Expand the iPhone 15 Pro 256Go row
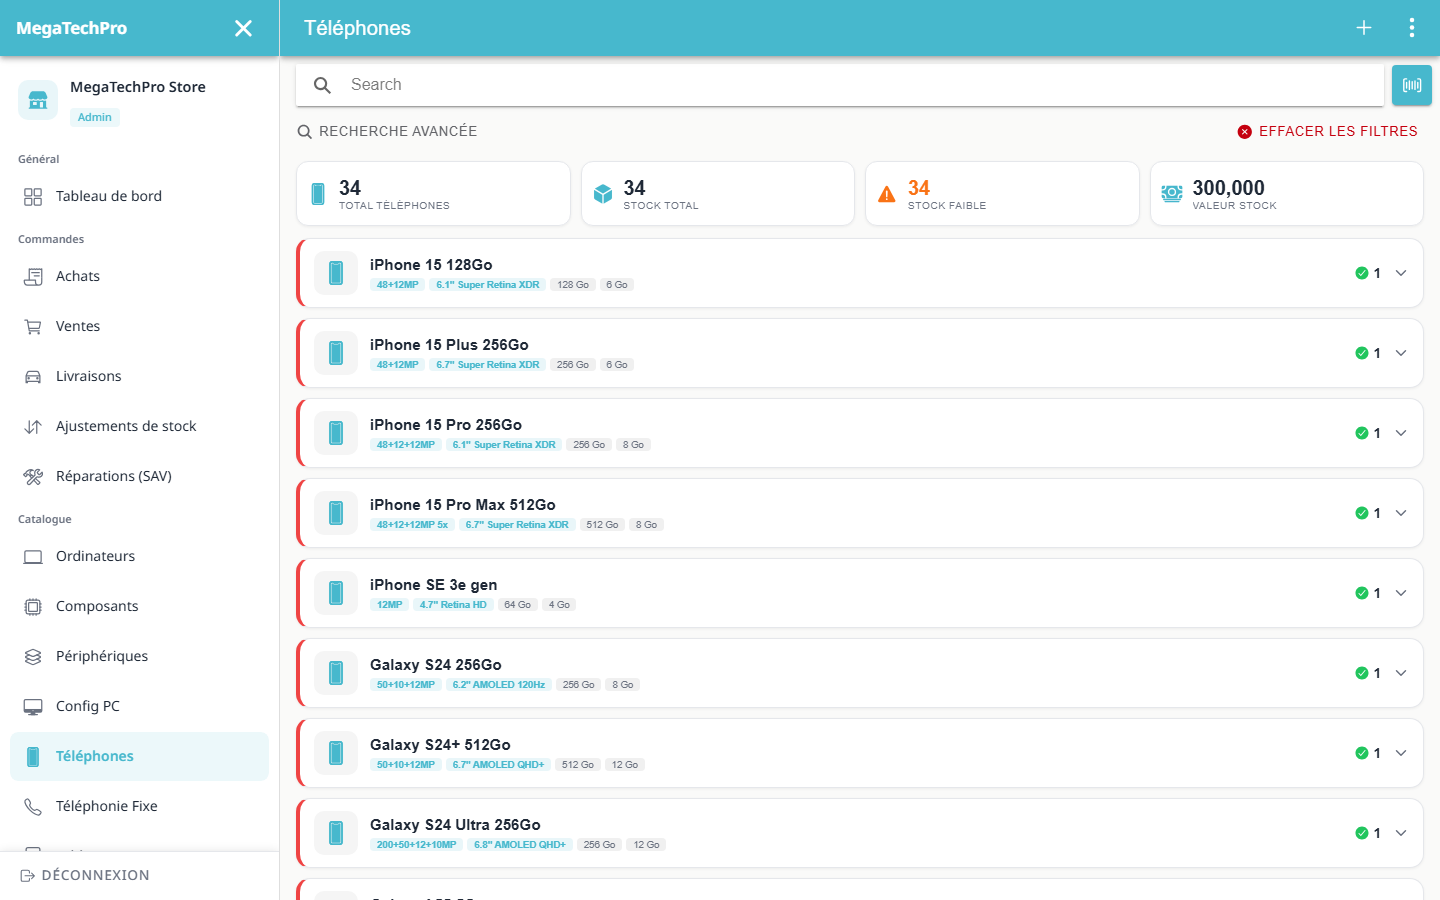Screen dimensions: 1440x900 [1401, 433]
